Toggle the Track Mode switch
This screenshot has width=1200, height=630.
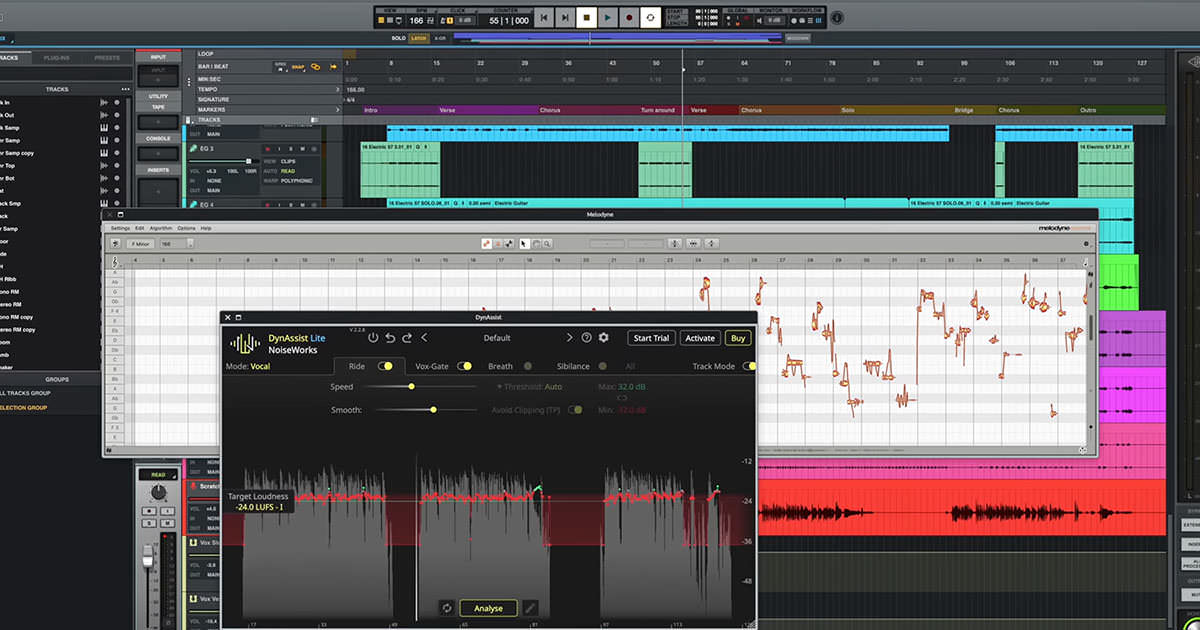748,366
